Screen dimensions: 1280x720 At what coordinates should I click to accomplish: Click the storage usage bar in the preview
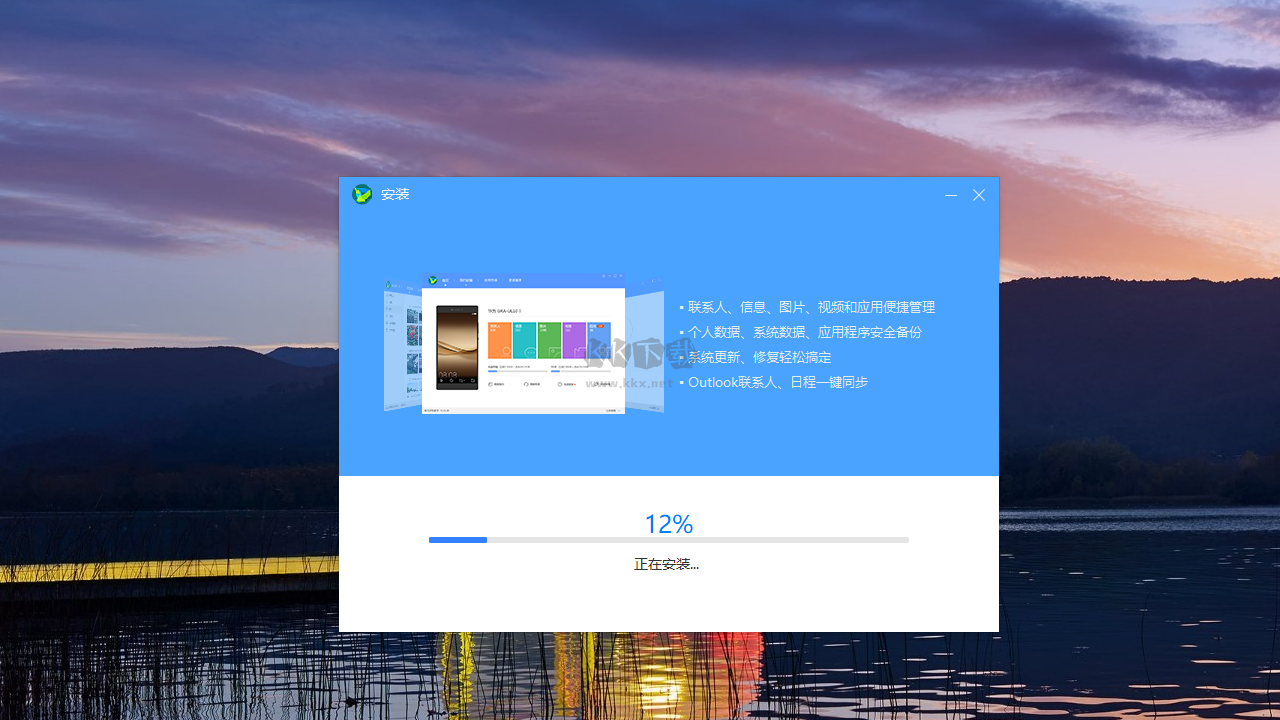click(518, 371)
